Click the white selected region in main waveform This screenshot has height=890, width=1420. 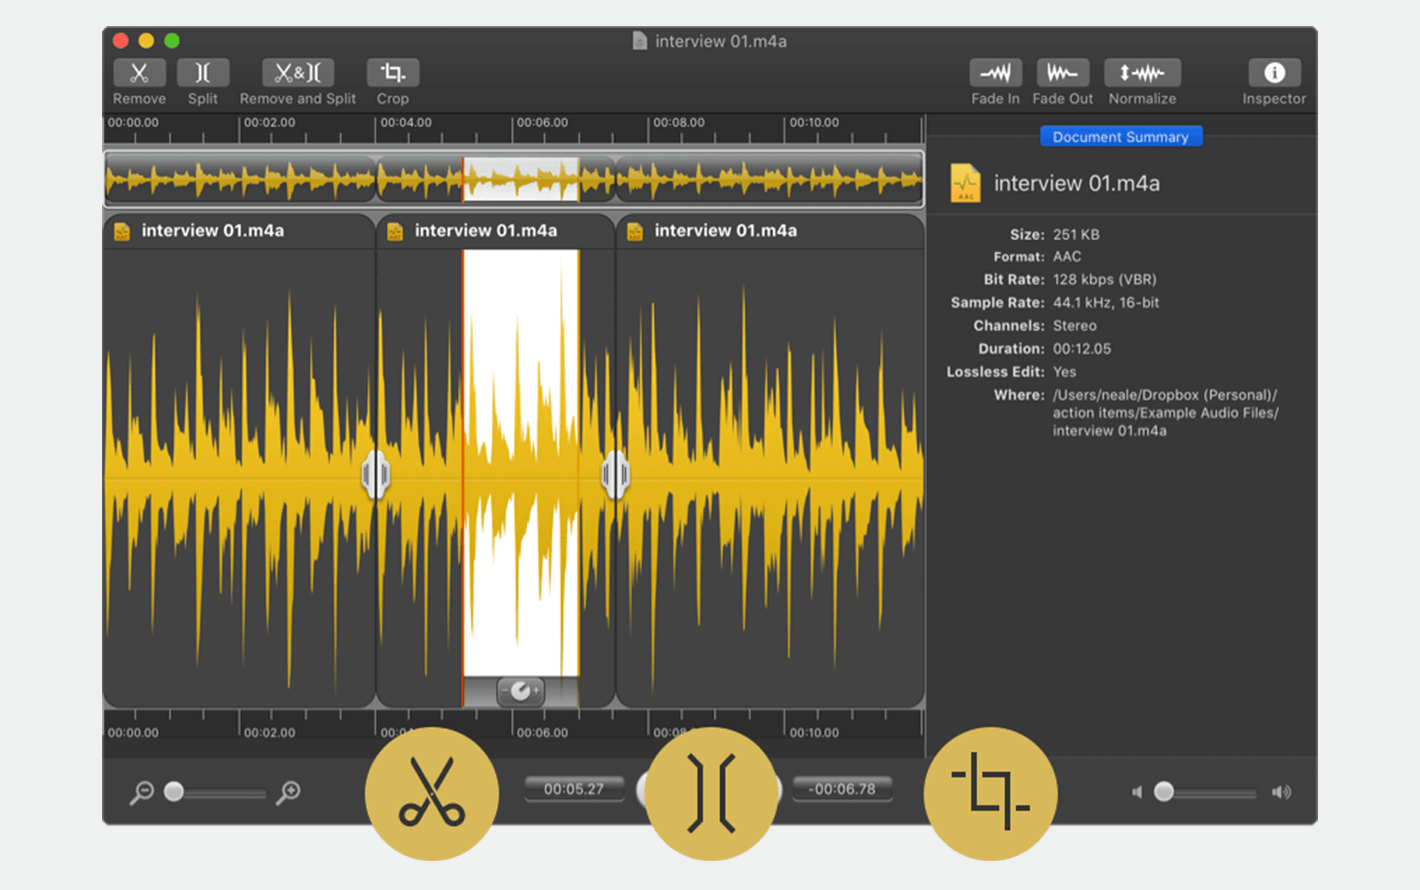(521, 463)
